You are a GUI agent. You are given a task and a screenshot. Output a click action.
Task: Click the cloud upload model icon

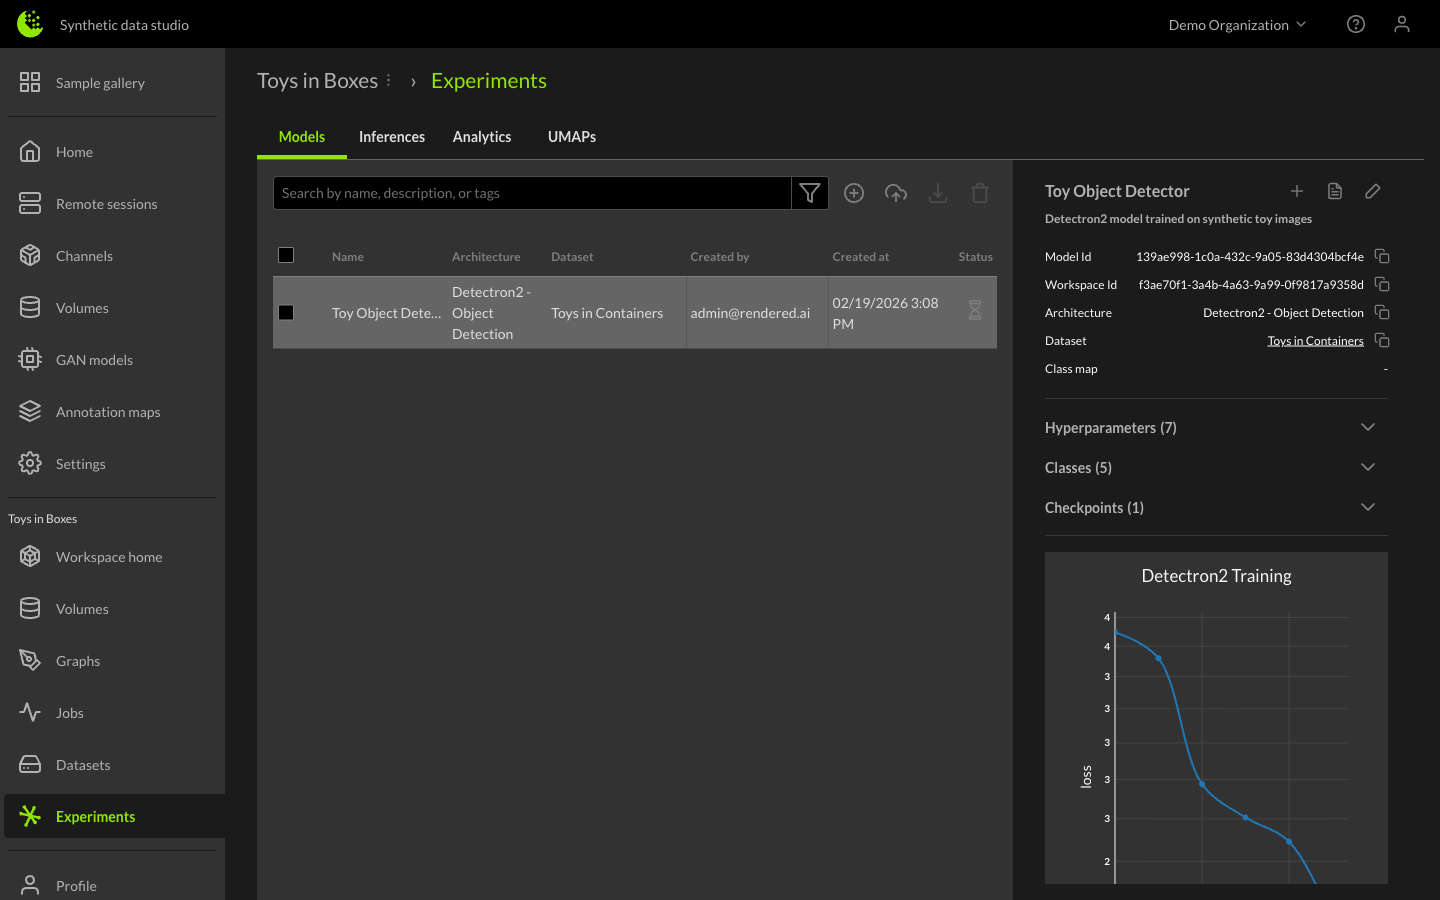point(896,193)
